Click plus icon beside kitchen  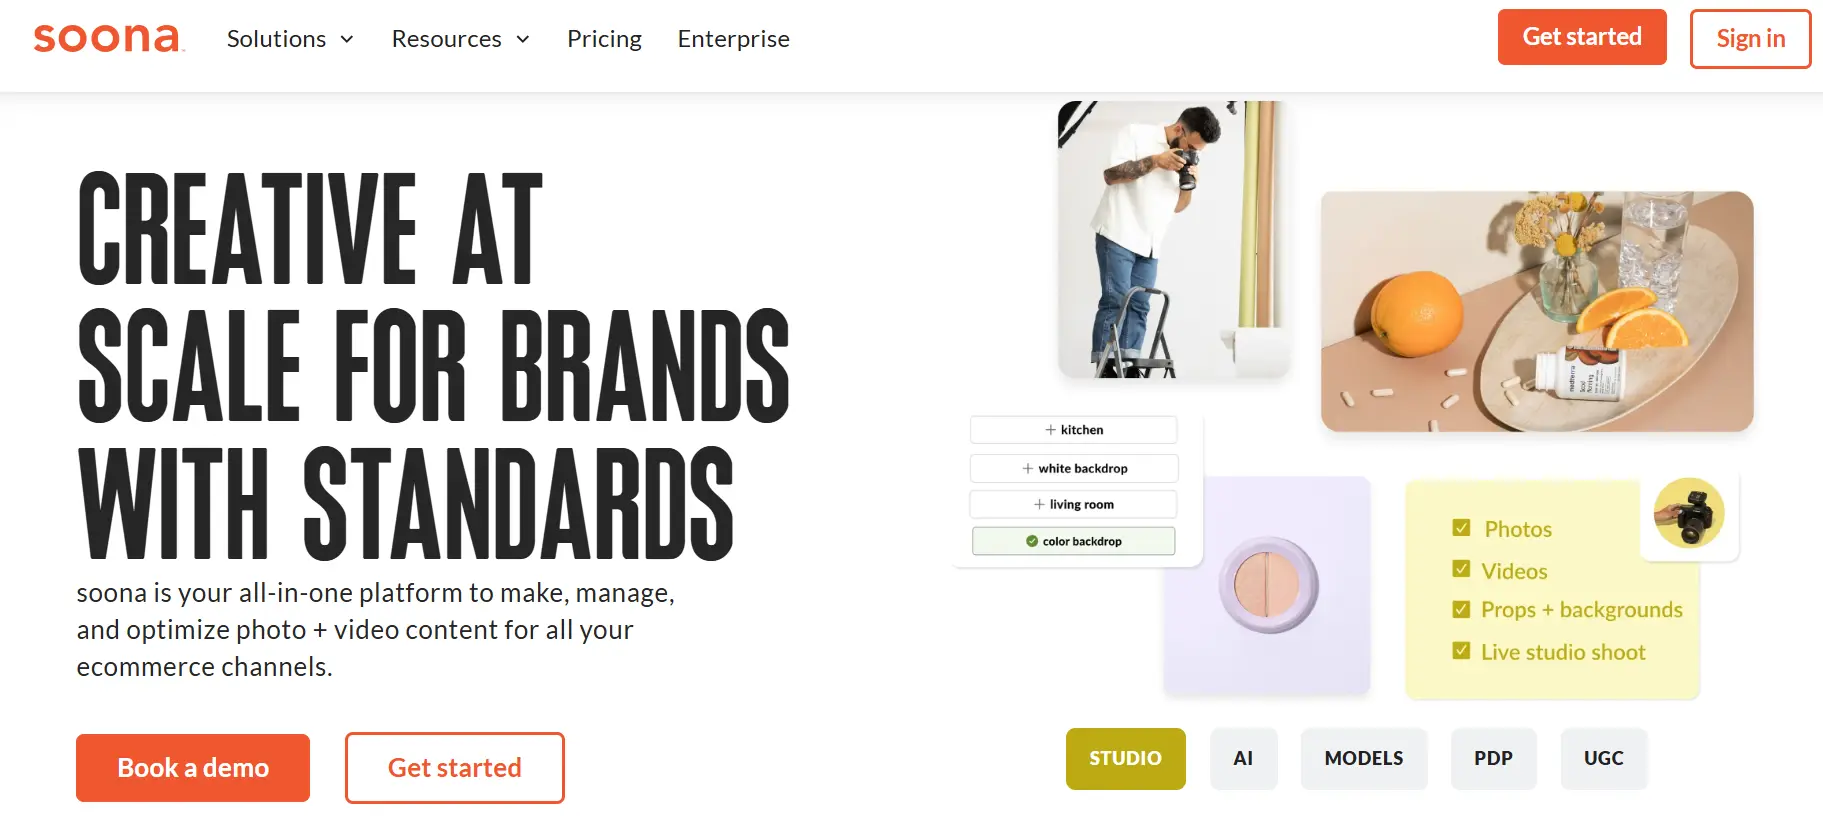click(x=1050, y=430)
